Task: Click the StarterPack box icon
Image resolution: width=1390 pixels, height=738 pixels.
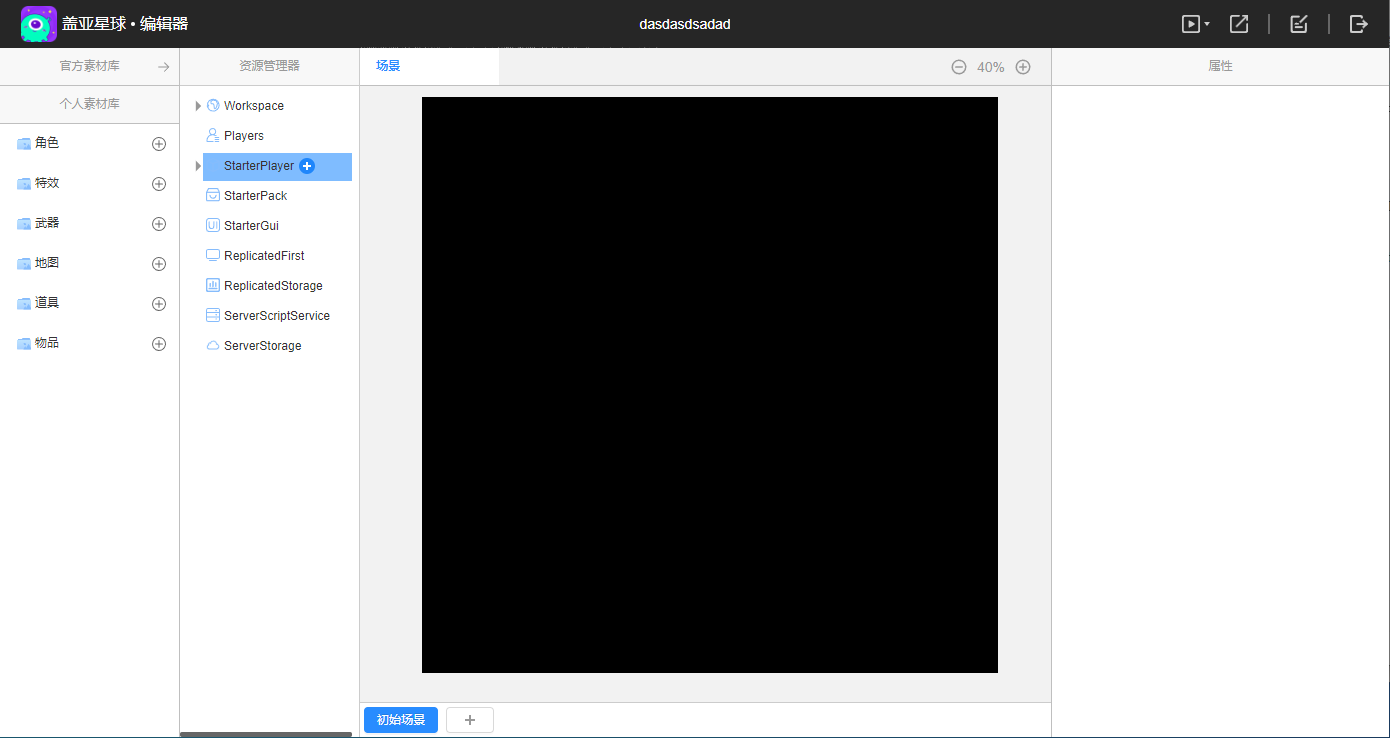Action: [x=212, y=195]
